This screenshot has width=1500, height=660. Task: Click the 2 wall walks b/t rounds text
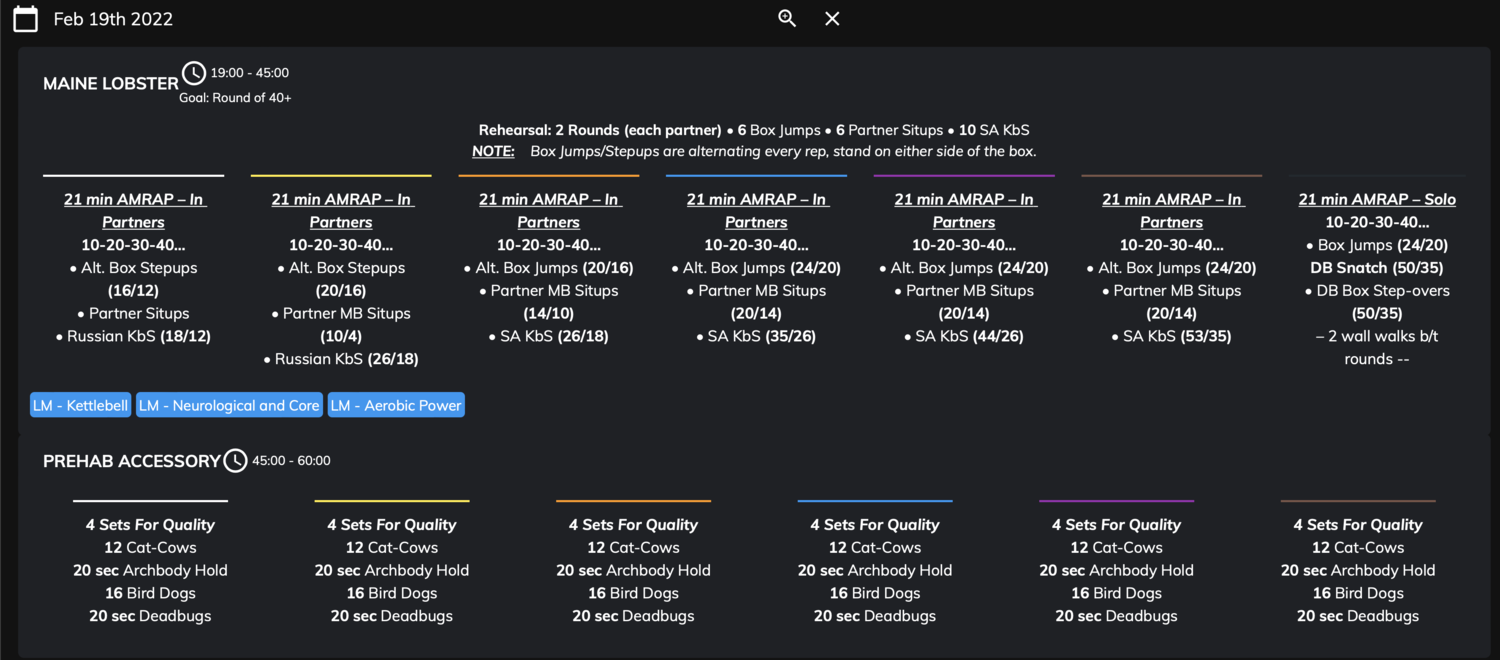(x=1377, y=348)
